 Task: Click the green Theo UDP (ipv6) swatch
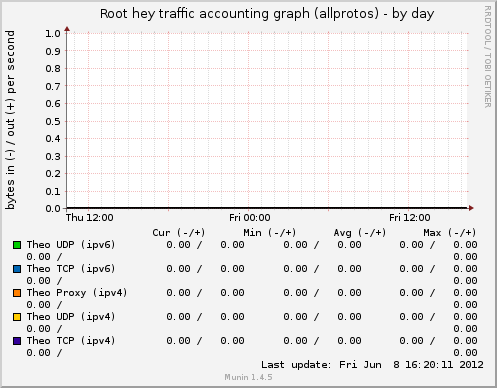click(x=17, y=245)
